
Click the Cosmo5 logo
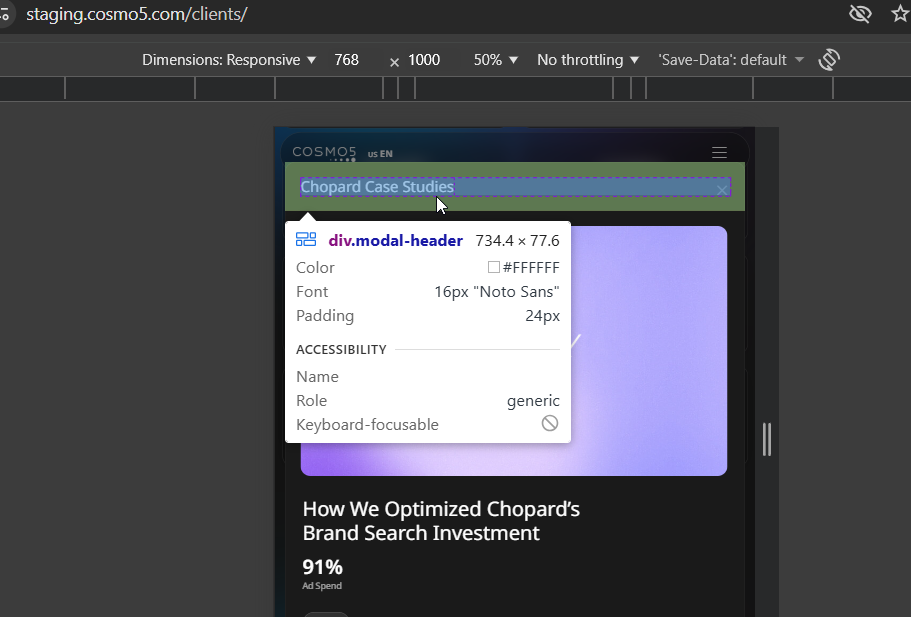[x=324, y=153]
